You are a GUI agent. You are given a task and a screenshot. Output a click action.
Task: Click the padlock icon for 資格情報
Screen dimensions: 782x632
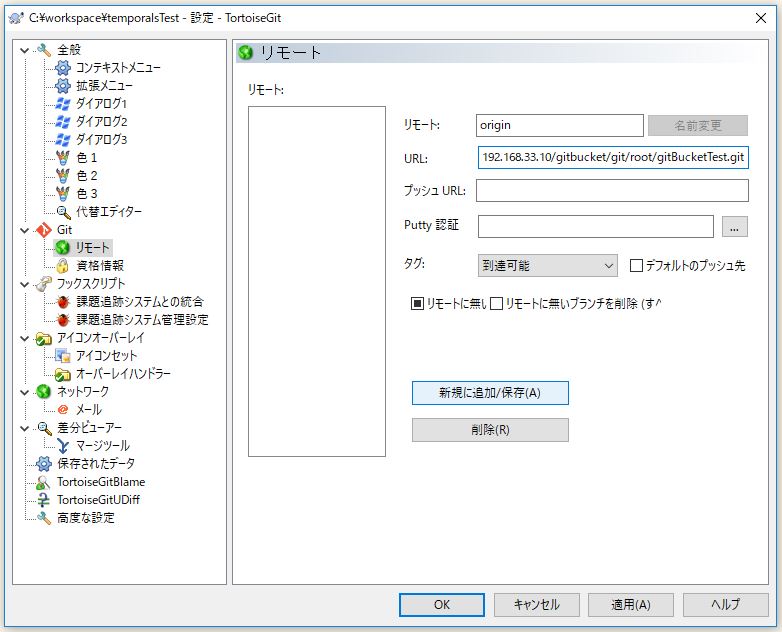click(62, 266)
